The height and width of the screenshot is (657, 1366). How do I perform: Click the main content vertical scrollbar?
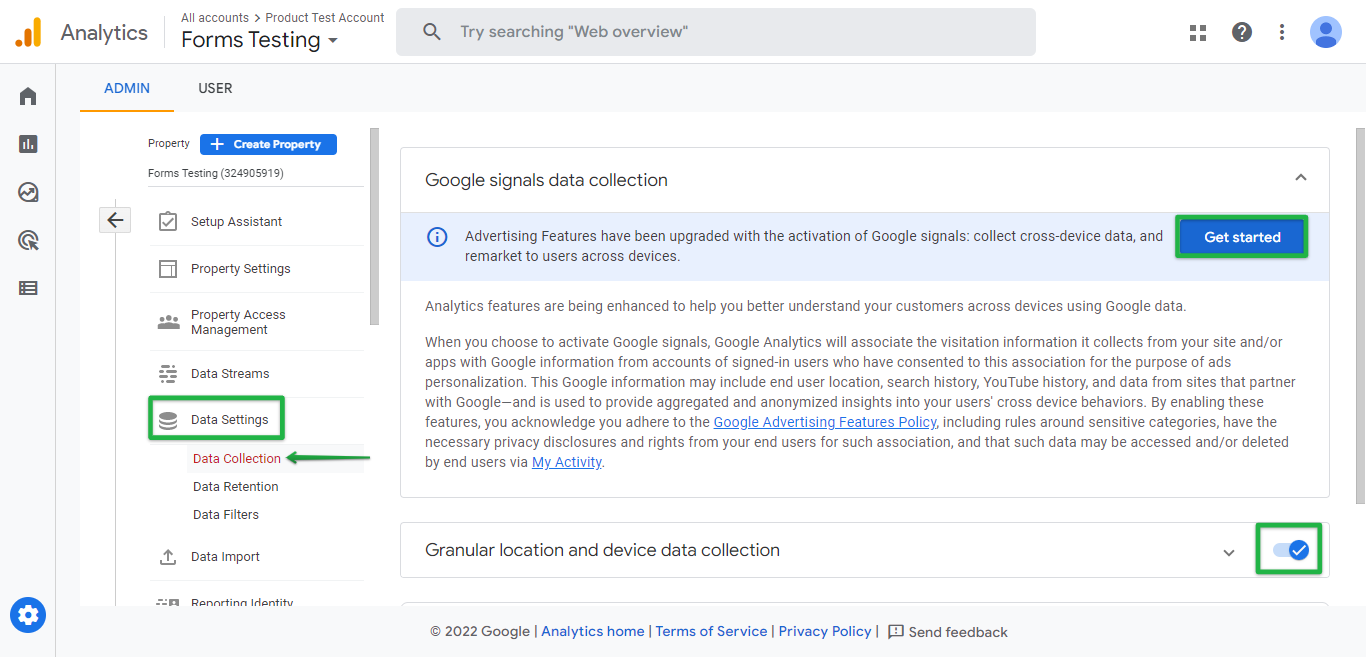click(x=1360, y=314)
